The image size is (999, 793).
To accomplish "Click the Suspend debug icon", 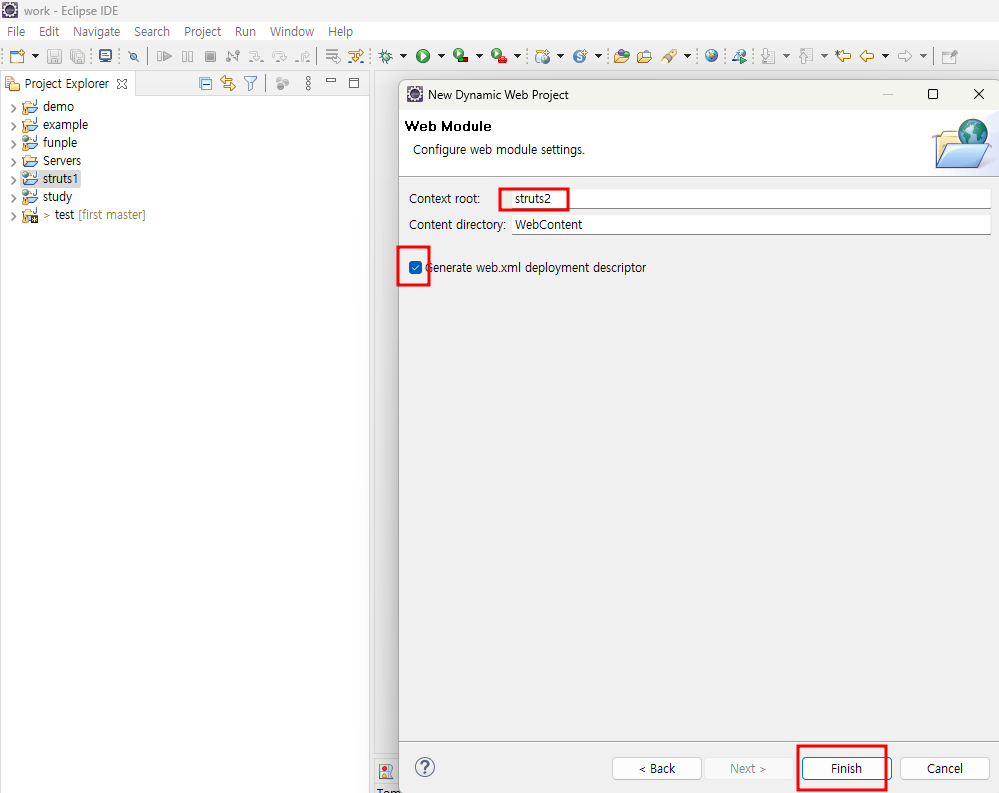I will 187,56.
